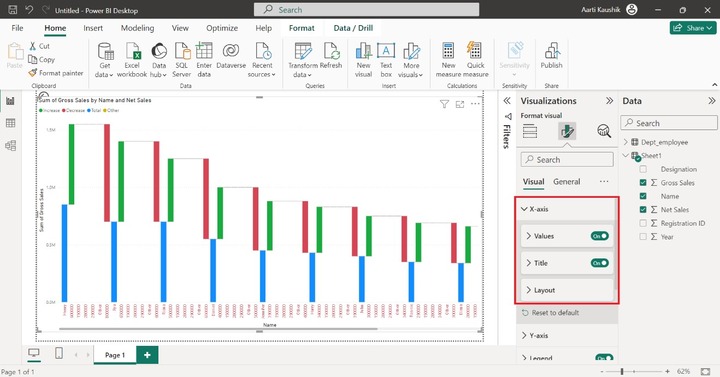Switch to Report view in left sidebar
The height and width of the screenshot is (377, 720).
[10, 101]
